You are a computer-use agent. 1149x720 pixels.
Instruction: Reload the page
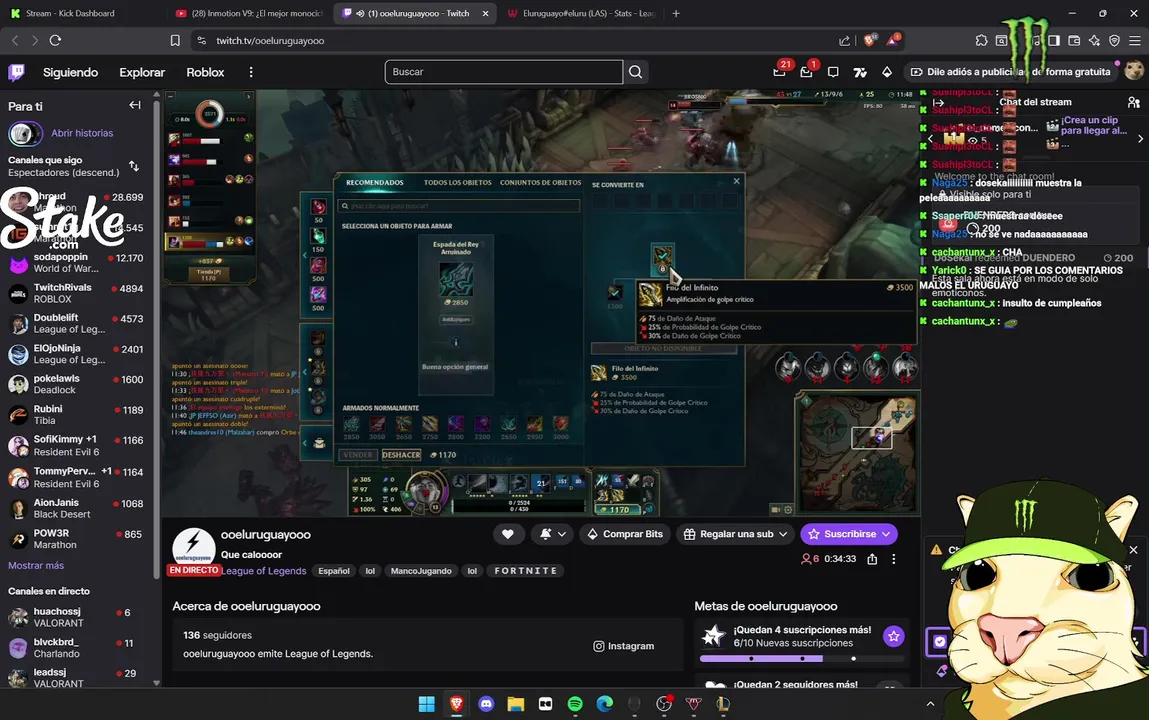pyautogui.click(x=55, y=40)
